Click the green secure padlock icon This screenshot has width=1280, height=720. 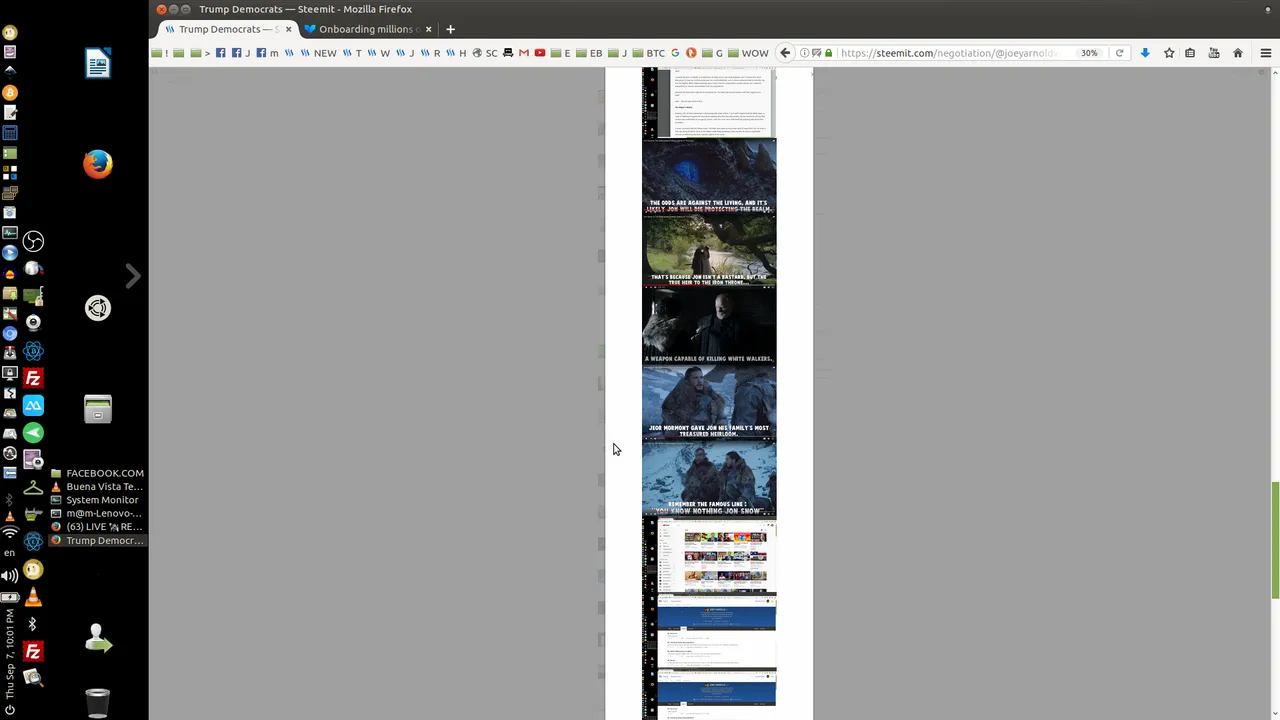[829, 53]
